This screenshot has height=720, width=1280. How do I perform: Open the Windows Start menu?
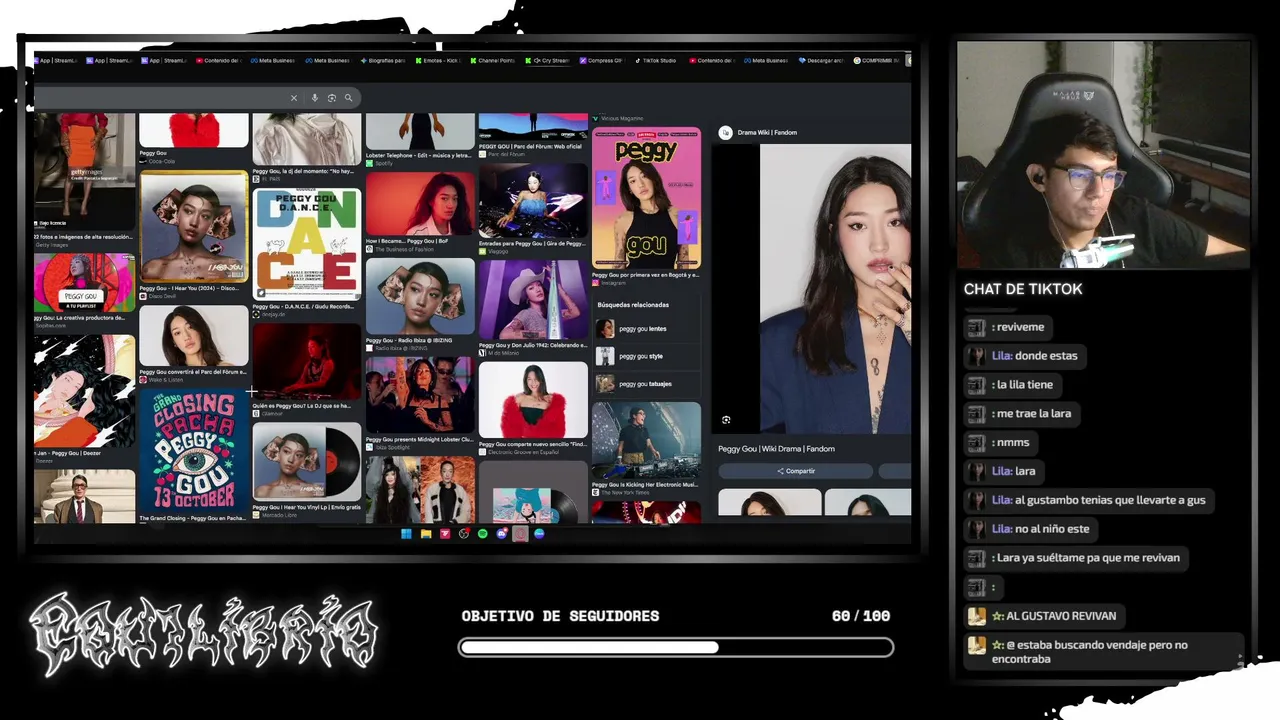(406, 534)
